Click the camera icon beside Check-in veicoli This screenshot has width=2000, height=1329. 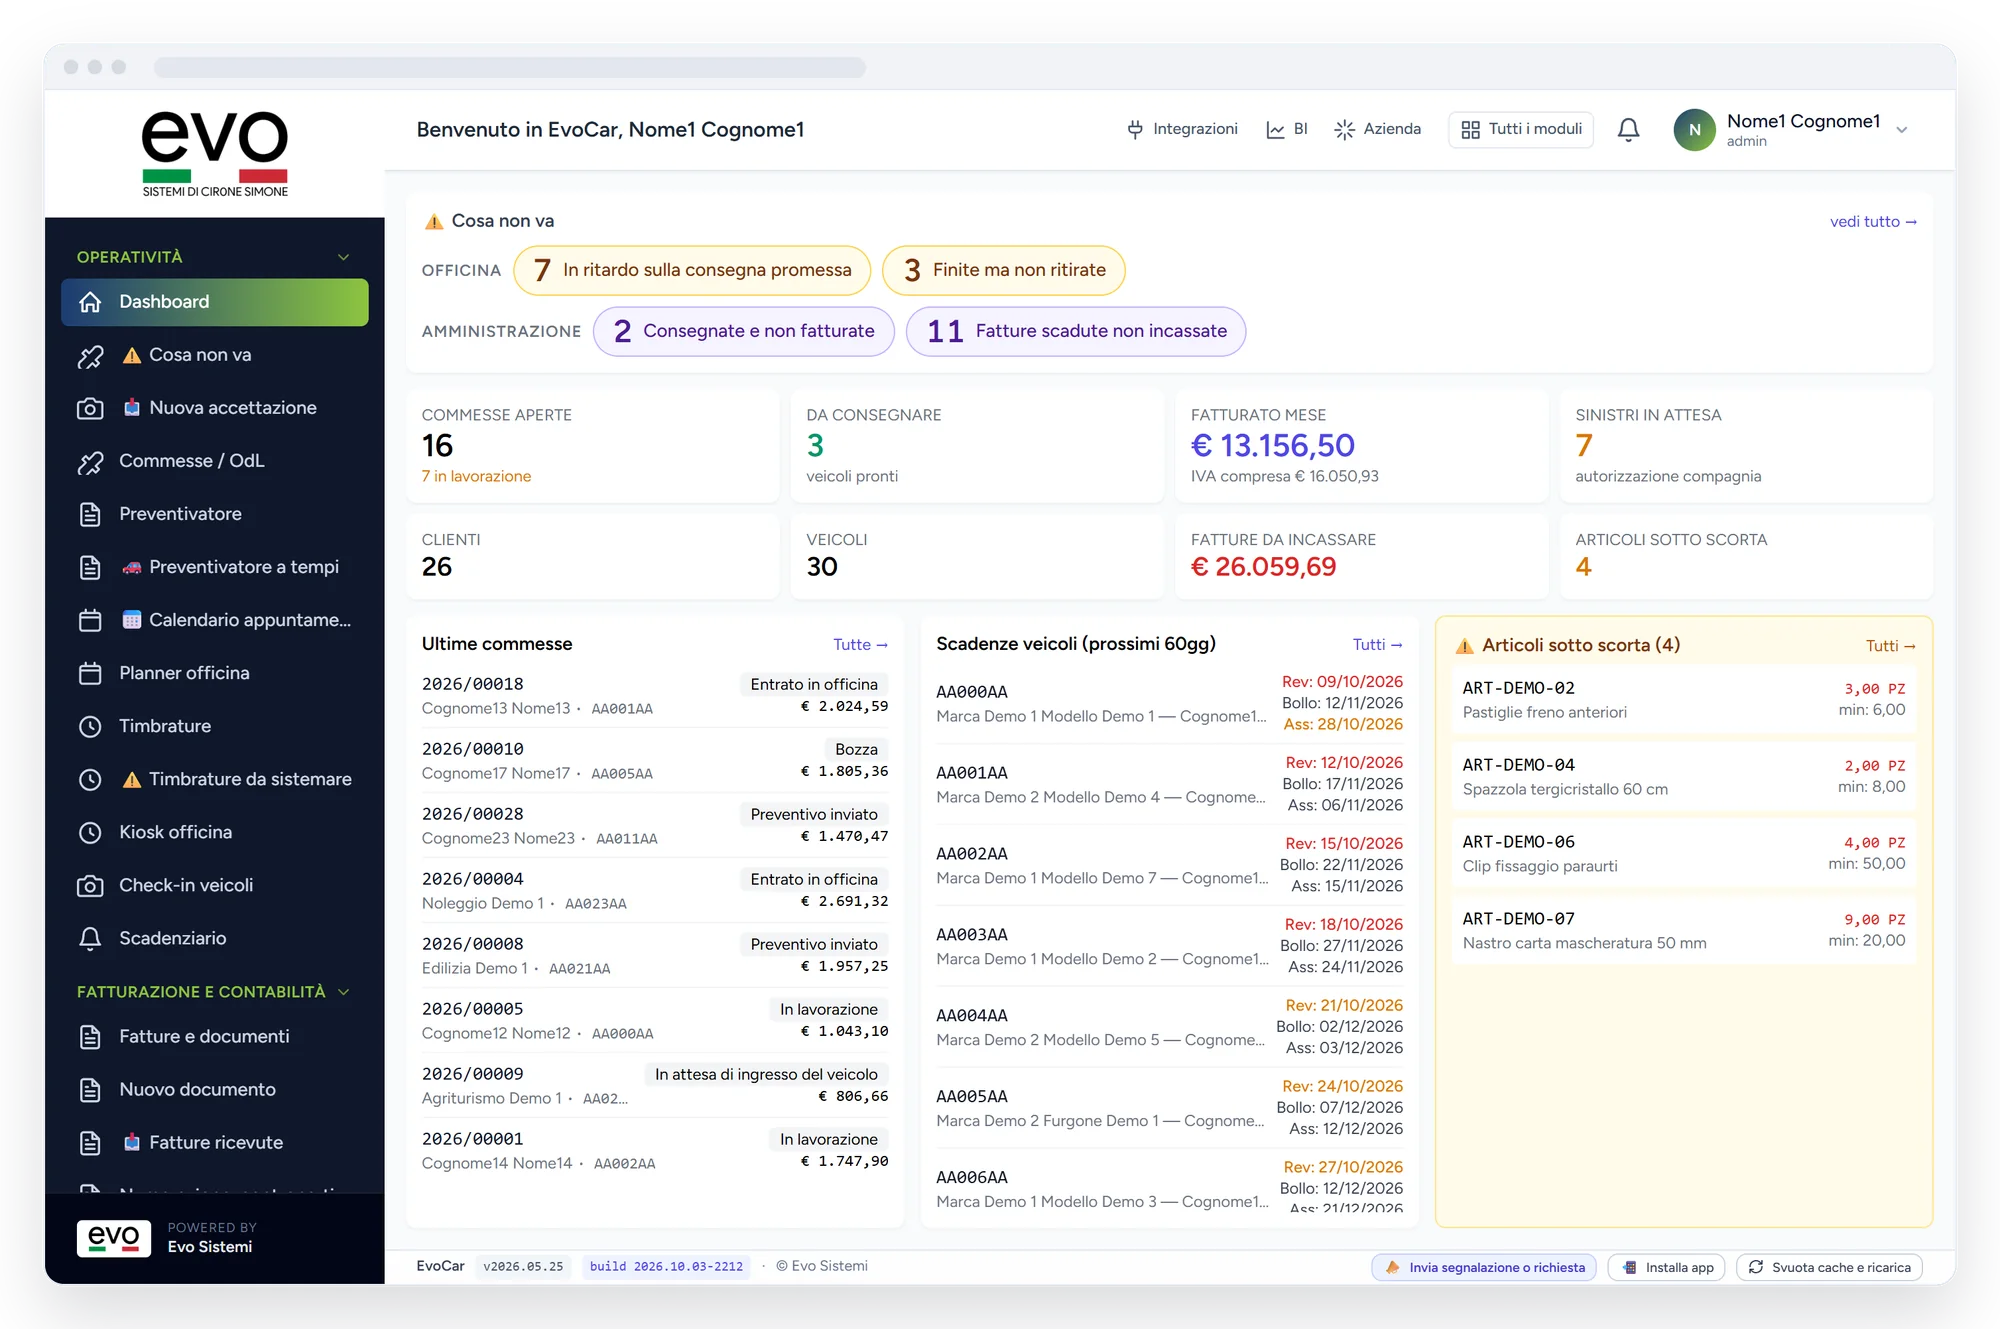(x=90, y=885)
